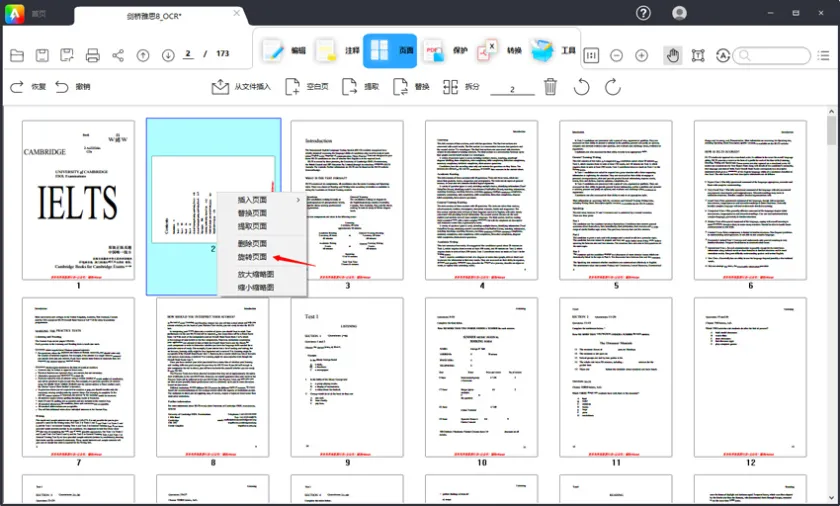
Task: Delete selected page with trash icon
Action: 550,87
